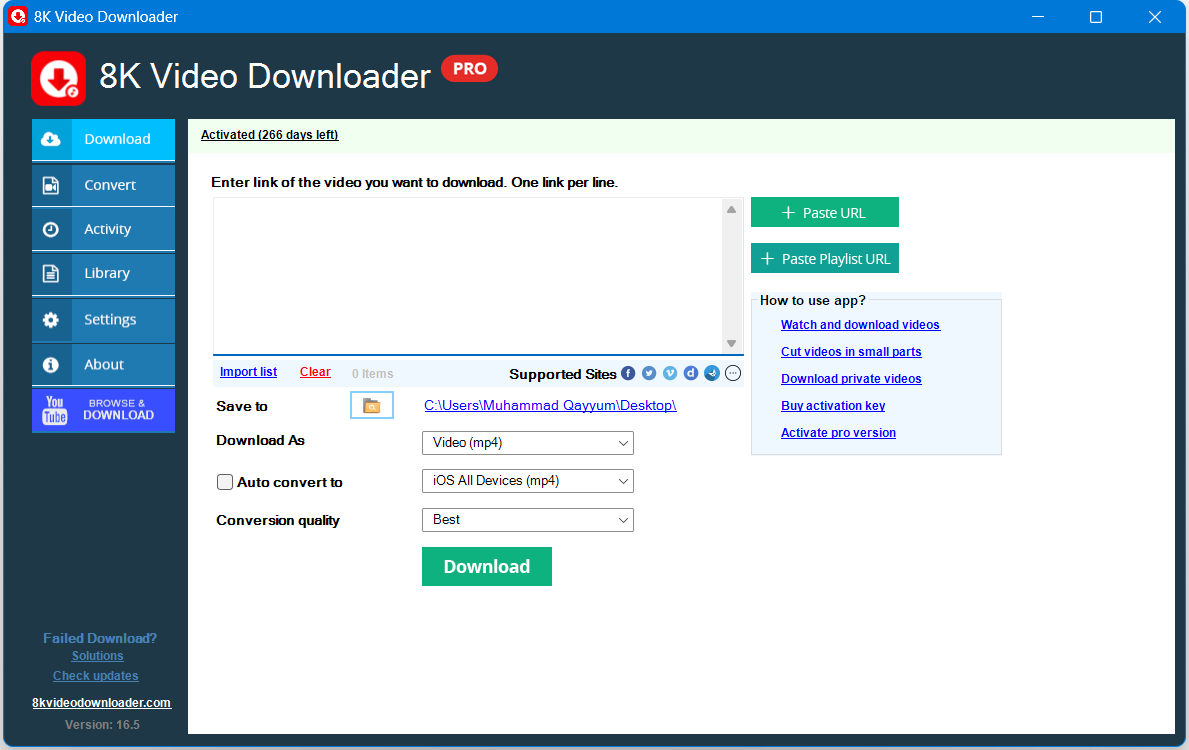Click the fifth supported site icon, before the ellipsis
Screen dimensions: 1189x750
point(711,373)
